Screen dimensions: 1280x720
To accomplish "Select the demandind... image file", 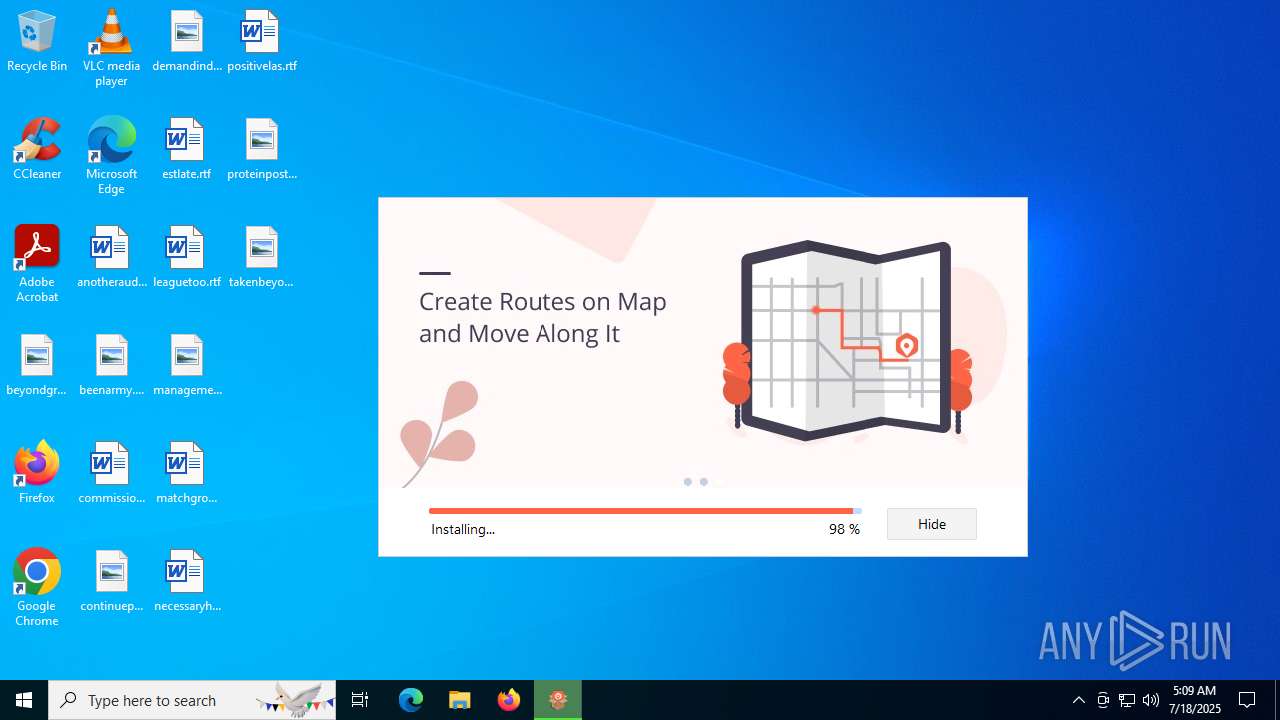I will 187,42.
